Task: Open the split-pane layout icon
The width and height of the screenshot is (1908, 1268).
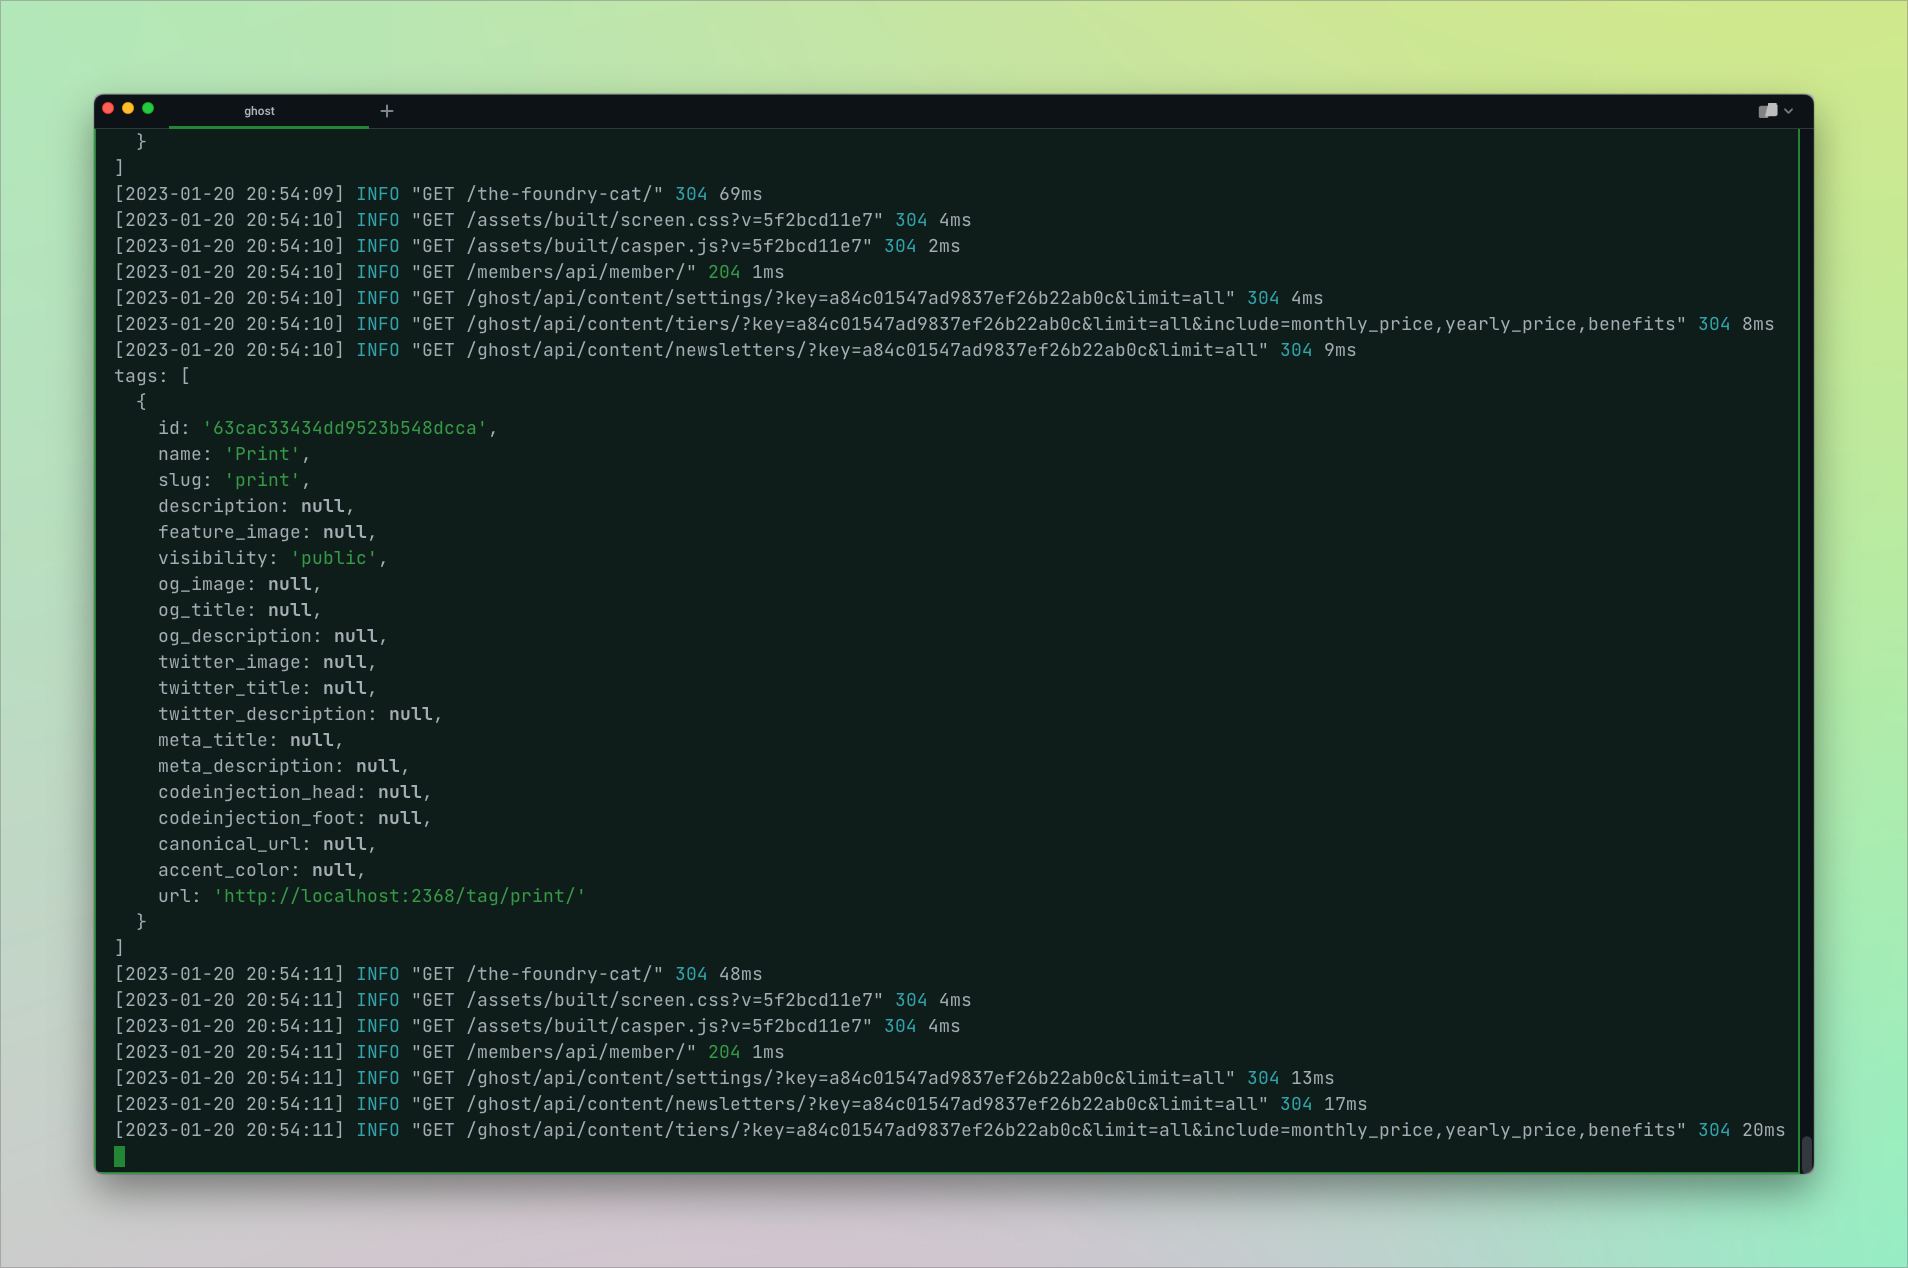Action: coord(1767,111)
